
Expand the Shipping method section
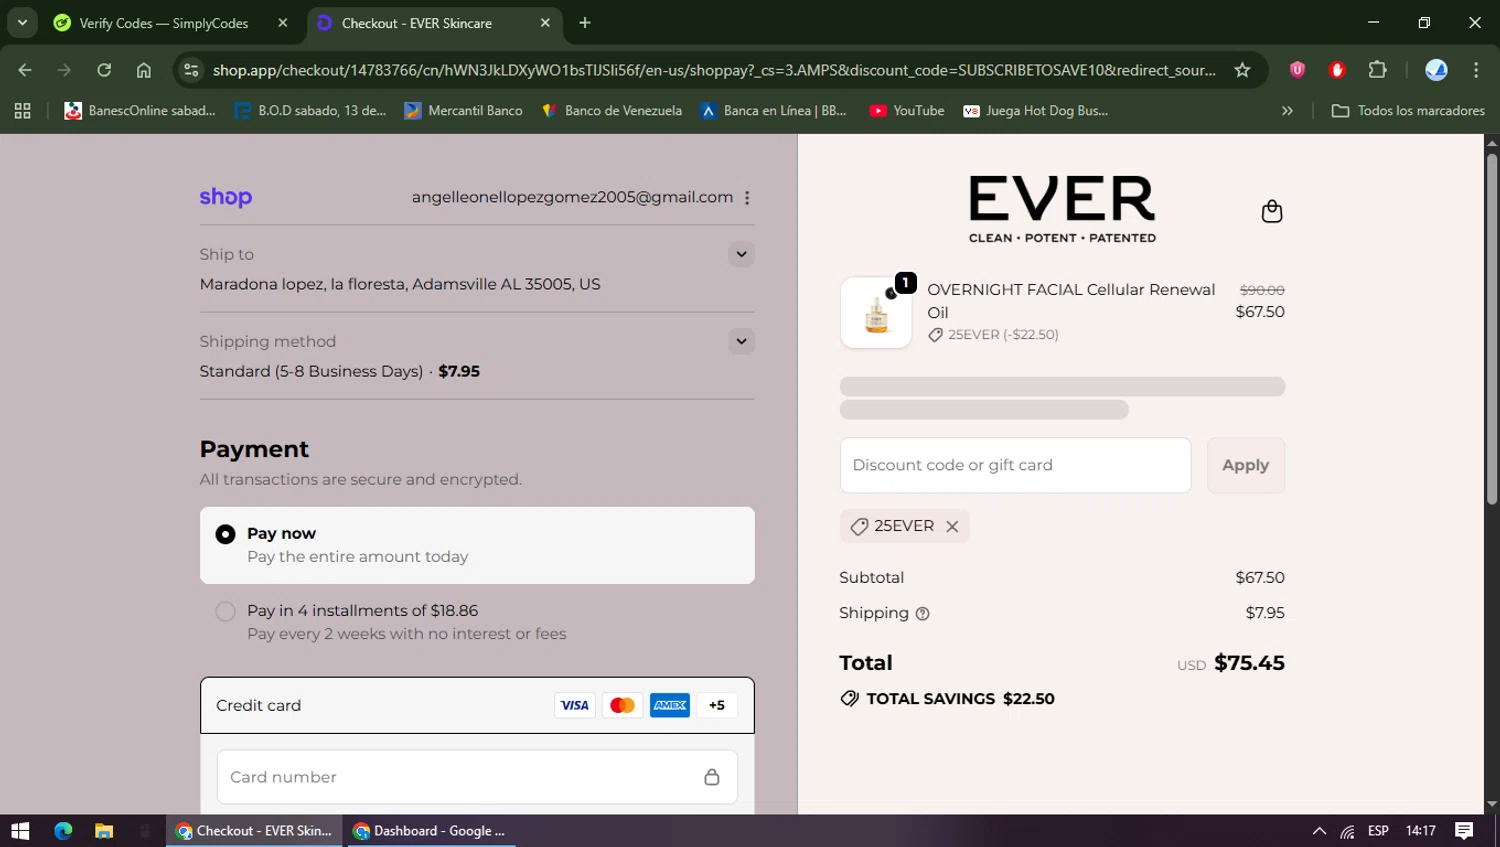[x=741, y=341]
